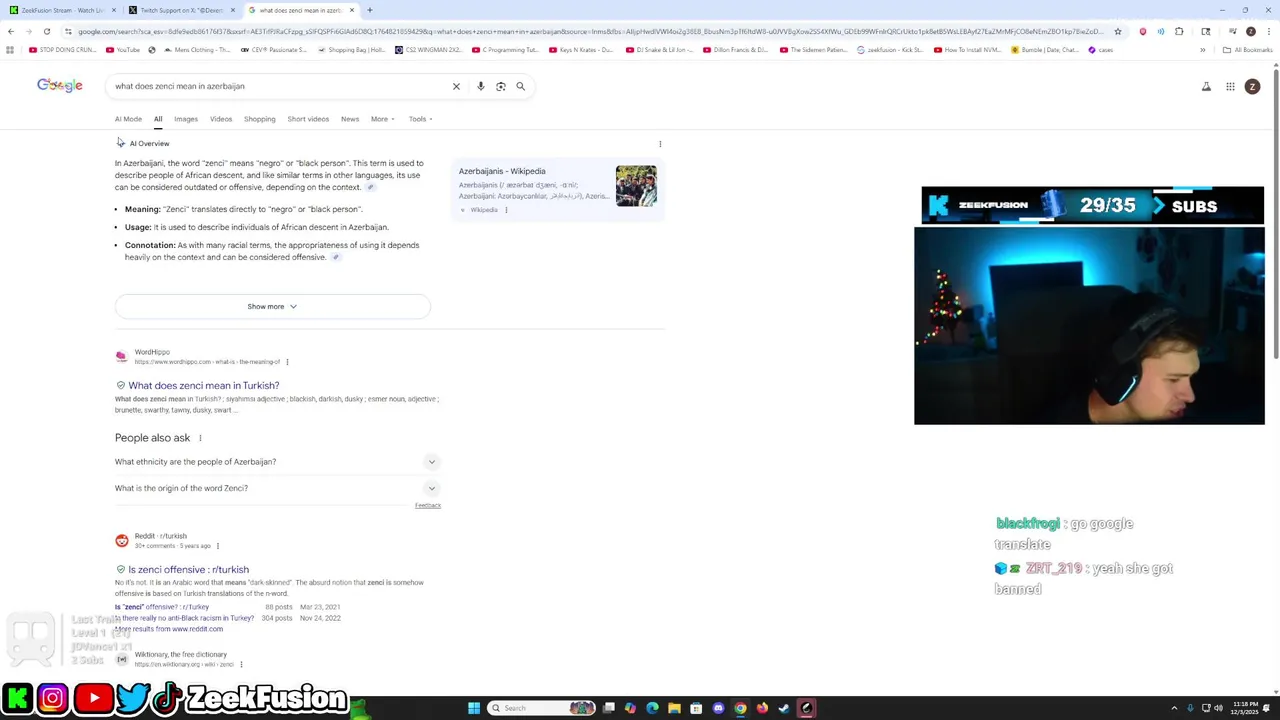The image size is (1280, 720).
Task: Open a new browser tab with plus
Action: 370,10
